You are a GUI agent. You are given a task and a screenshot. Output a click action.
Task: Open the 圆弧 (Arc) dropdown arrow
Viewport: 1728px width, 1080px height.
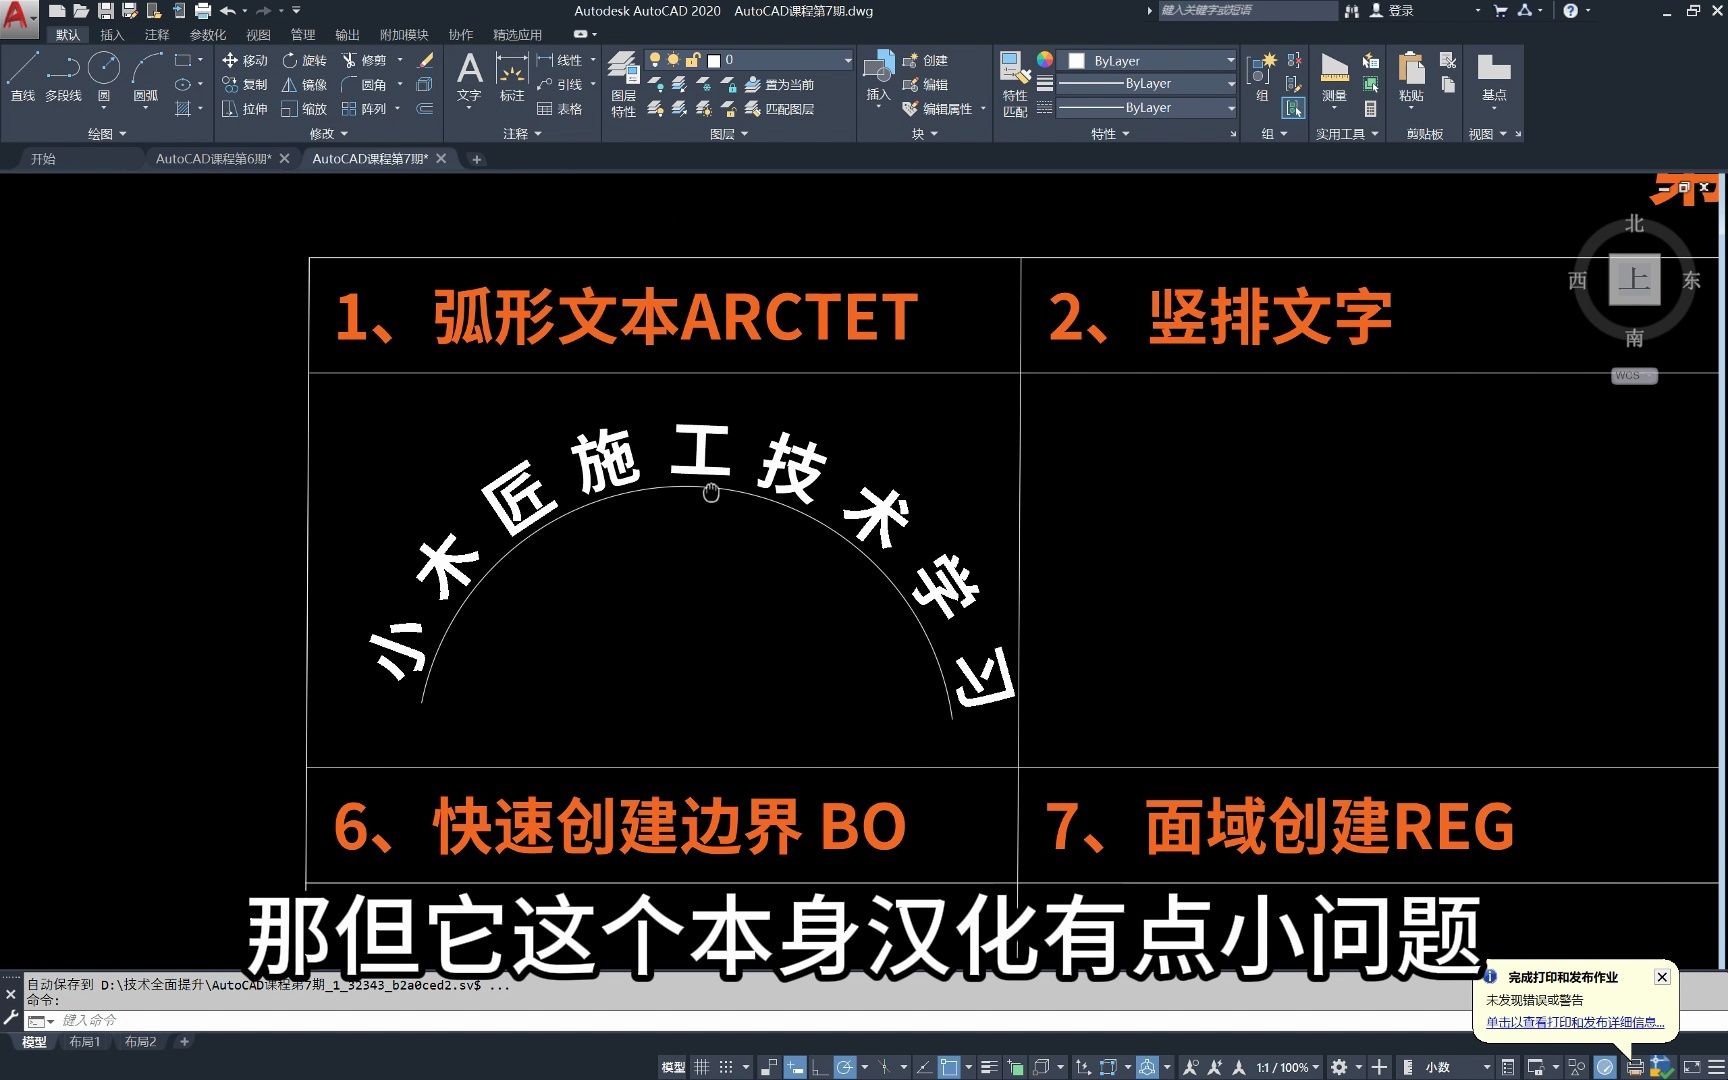[x=145, y=107]
